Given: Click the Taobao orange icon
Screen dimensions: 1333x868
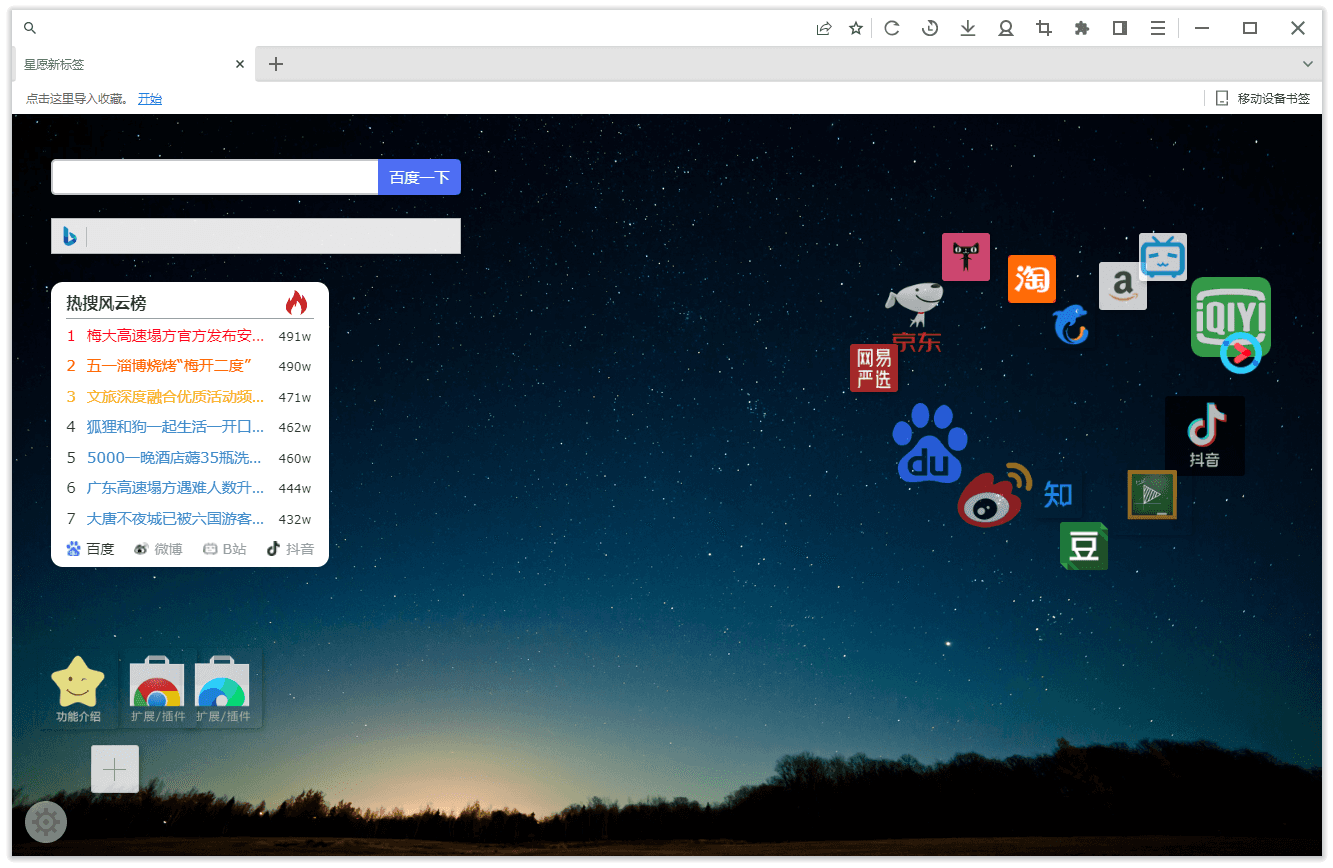Looking at the screenshot, I should click(1031, 279).
